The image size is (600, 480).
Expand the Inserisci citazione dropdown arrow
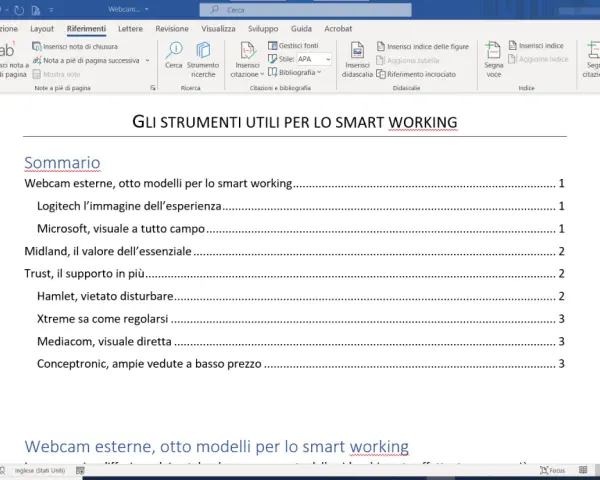tap(262, 74)
